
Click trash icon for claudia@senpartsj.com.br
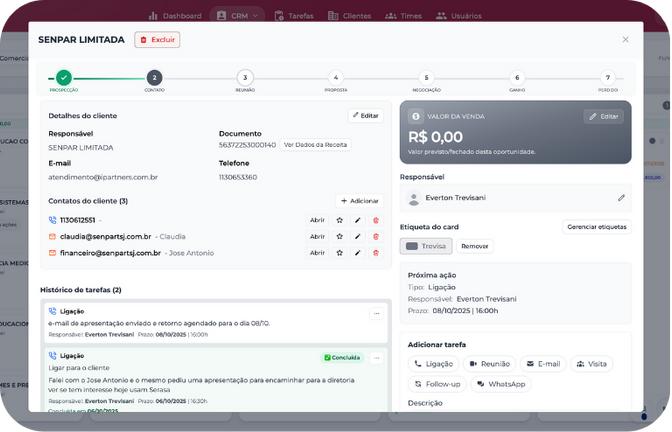(x=376, y=237)
